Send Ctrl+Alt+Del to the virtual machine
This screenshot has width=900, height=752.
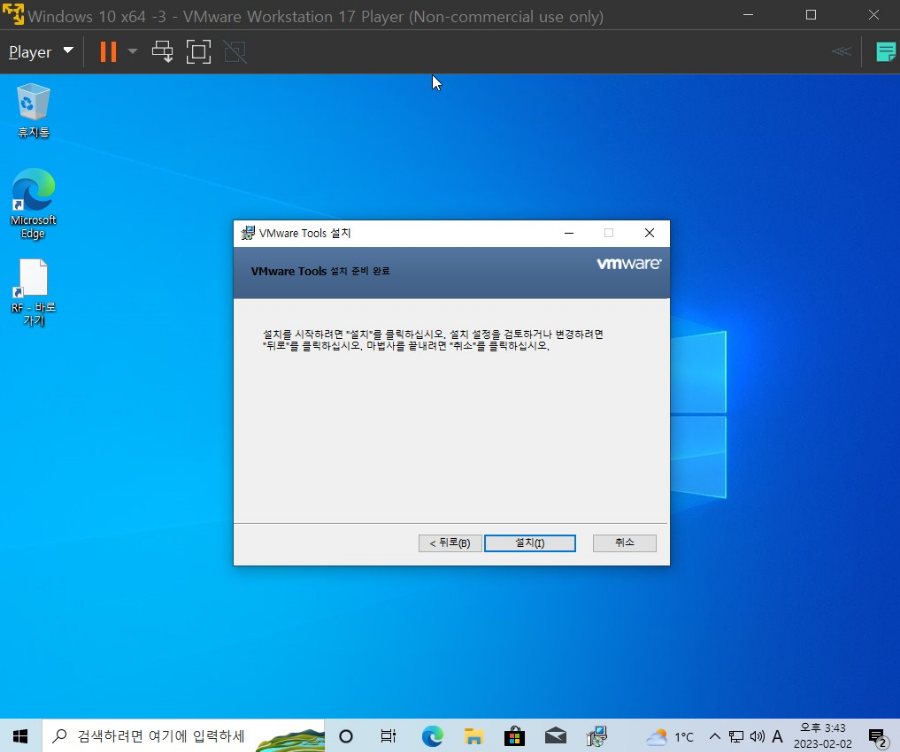(x=162, y=52)
